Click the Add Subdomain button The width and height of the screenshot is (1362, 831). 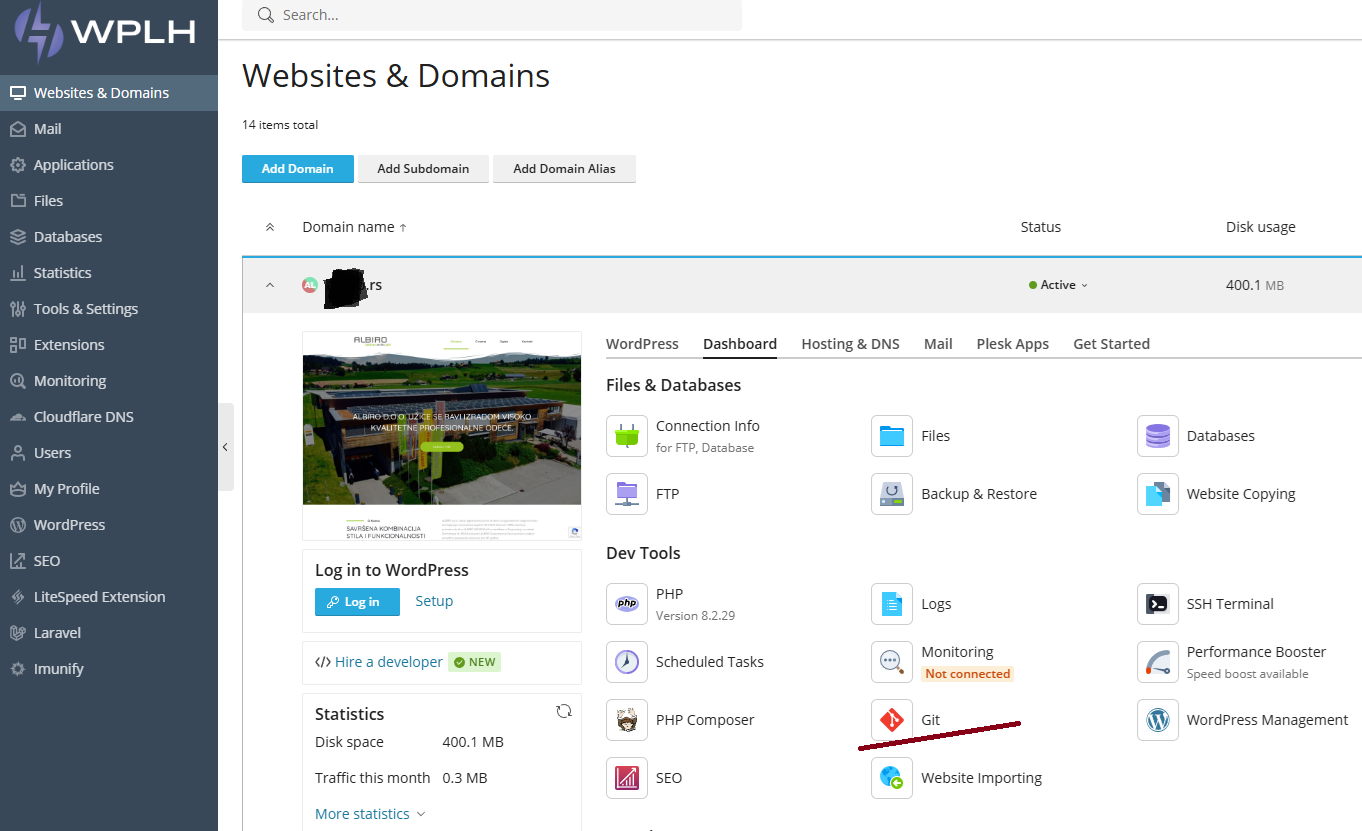click(423, 169)
